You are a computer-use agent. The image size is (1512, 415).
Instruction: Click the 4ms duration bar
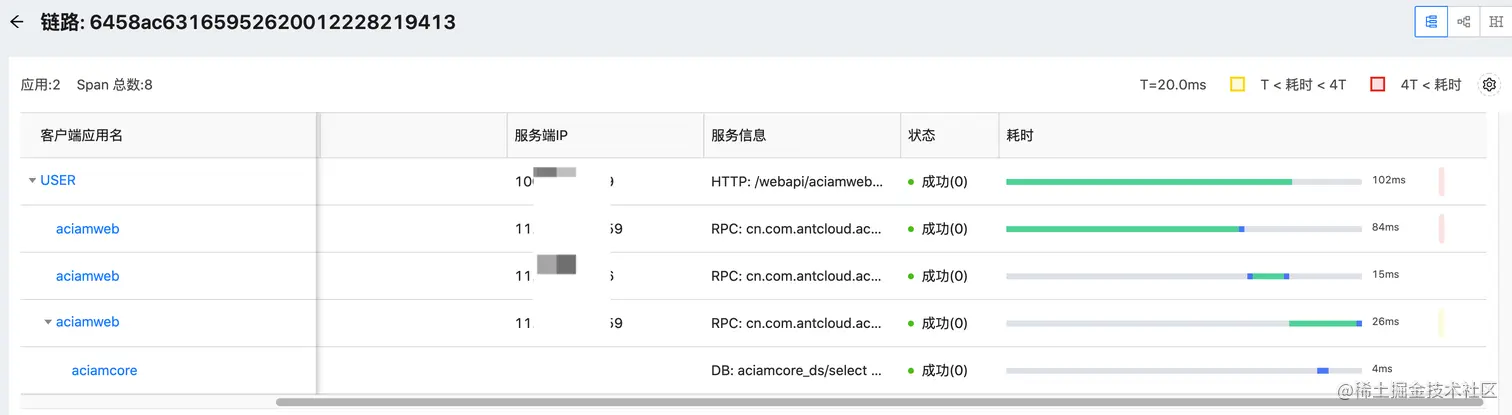[x=1184, y=371]
